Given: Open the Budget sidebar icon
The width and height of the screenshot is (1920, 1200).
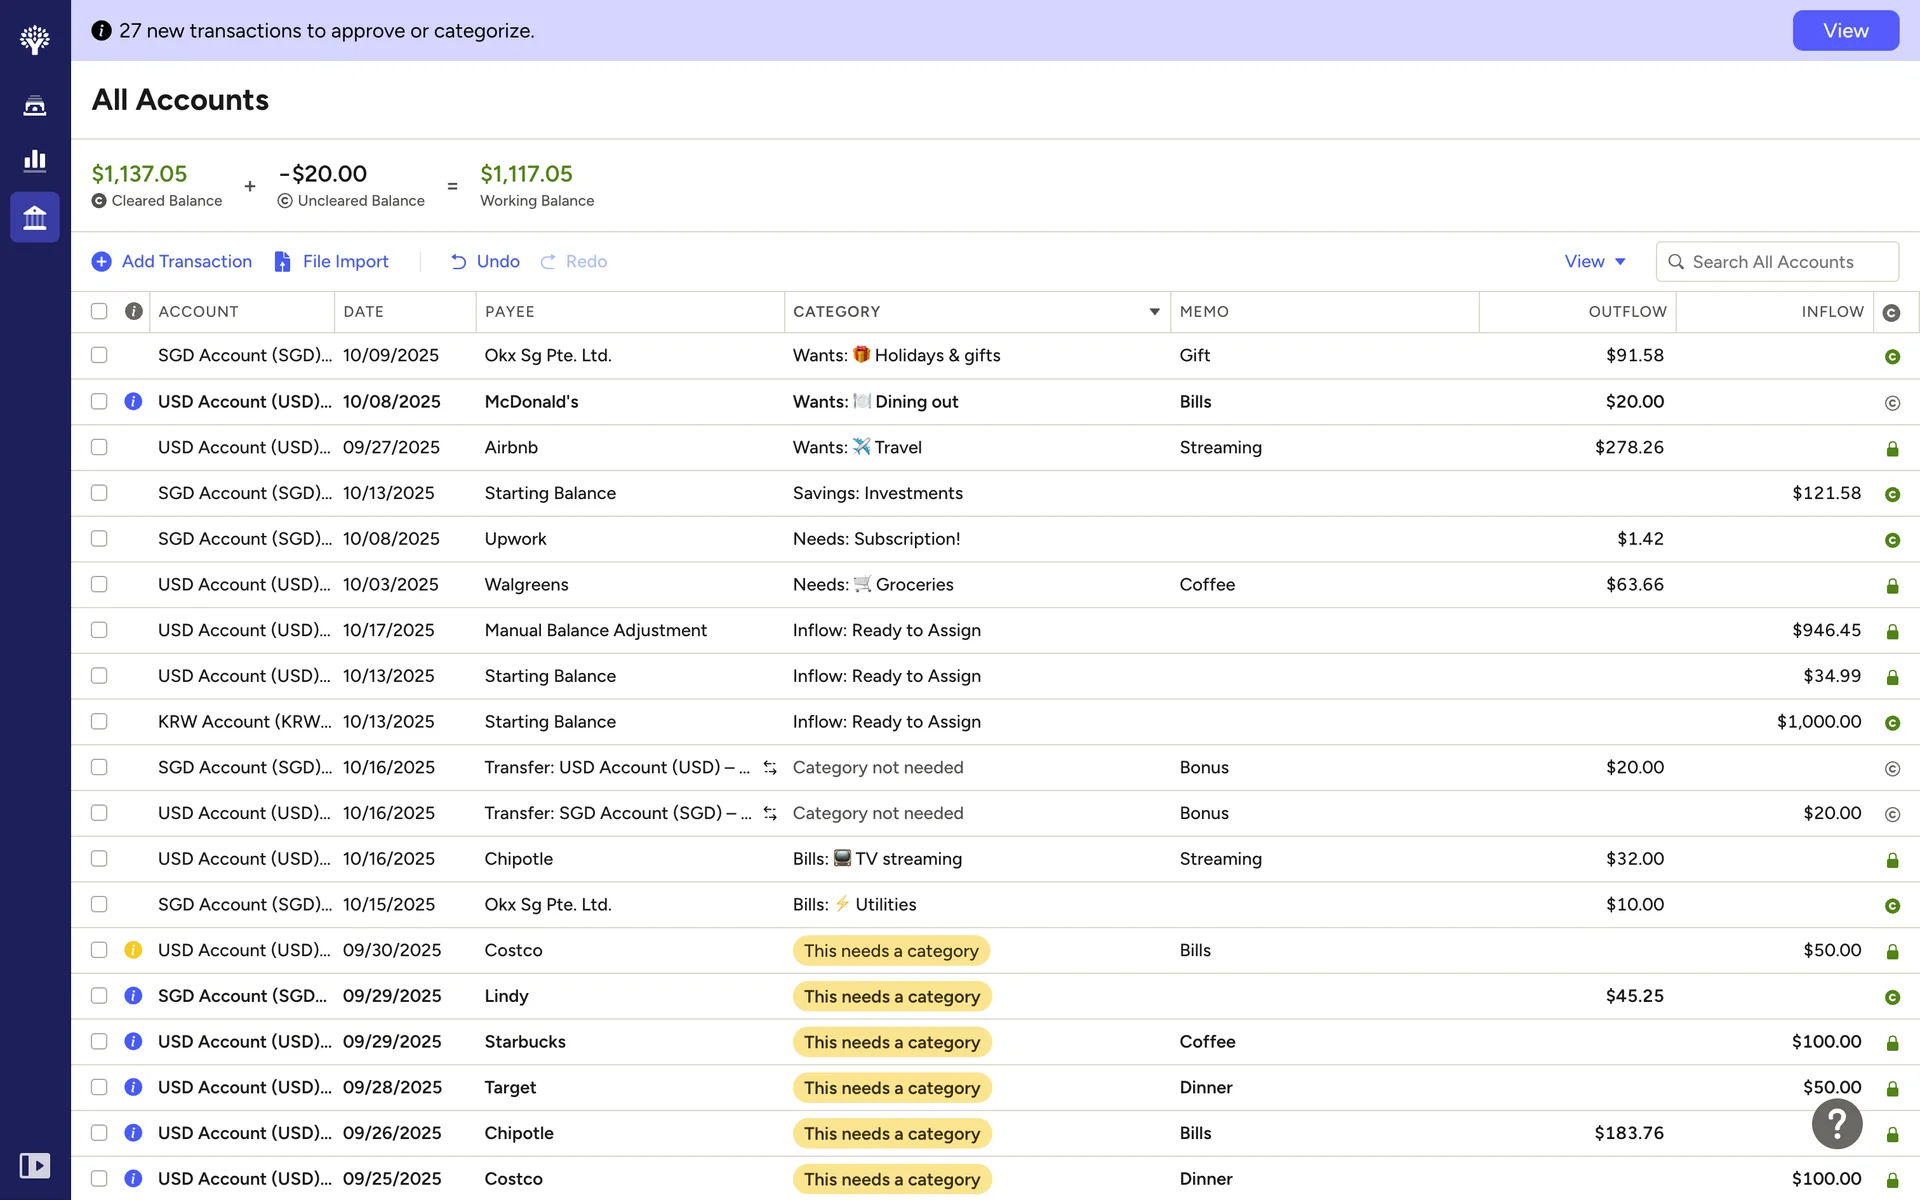Looking at the screenshot, I should [35, 106].
